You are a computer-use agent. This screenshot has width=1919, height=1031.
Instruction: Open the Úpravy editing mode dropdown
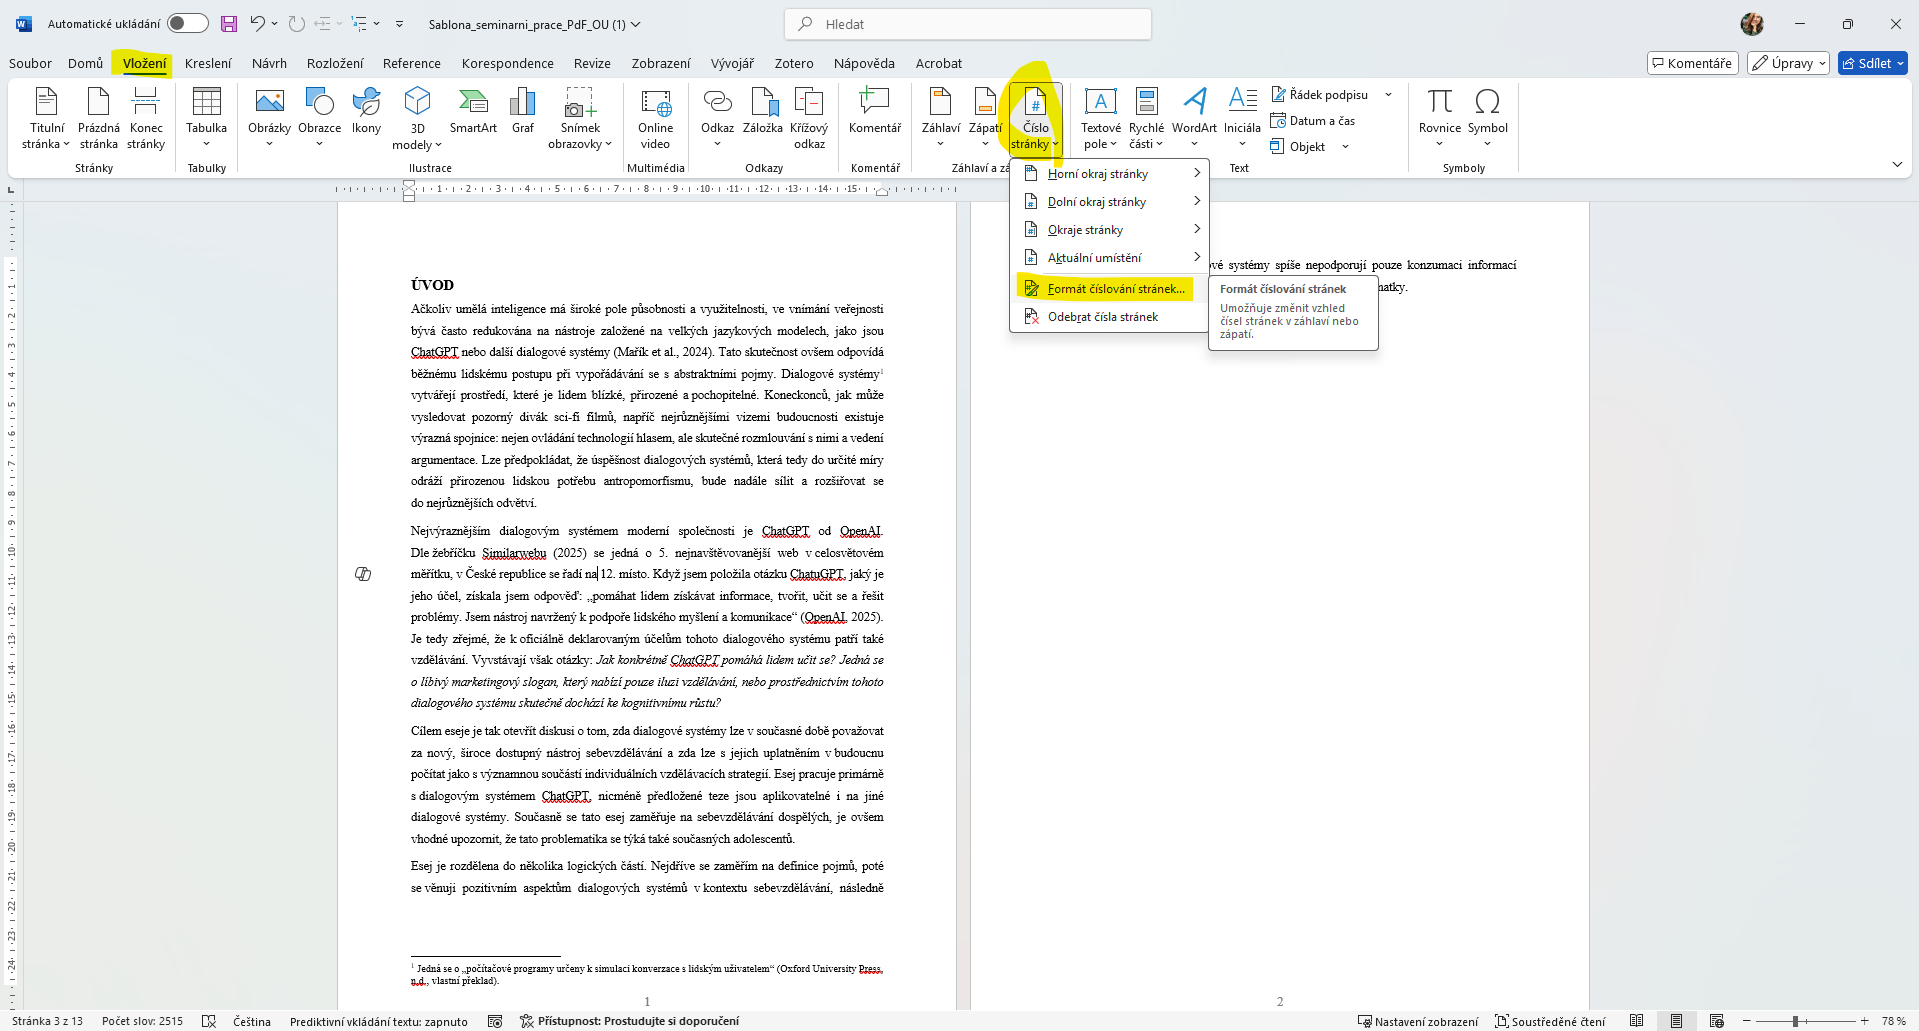point(1789,63)
